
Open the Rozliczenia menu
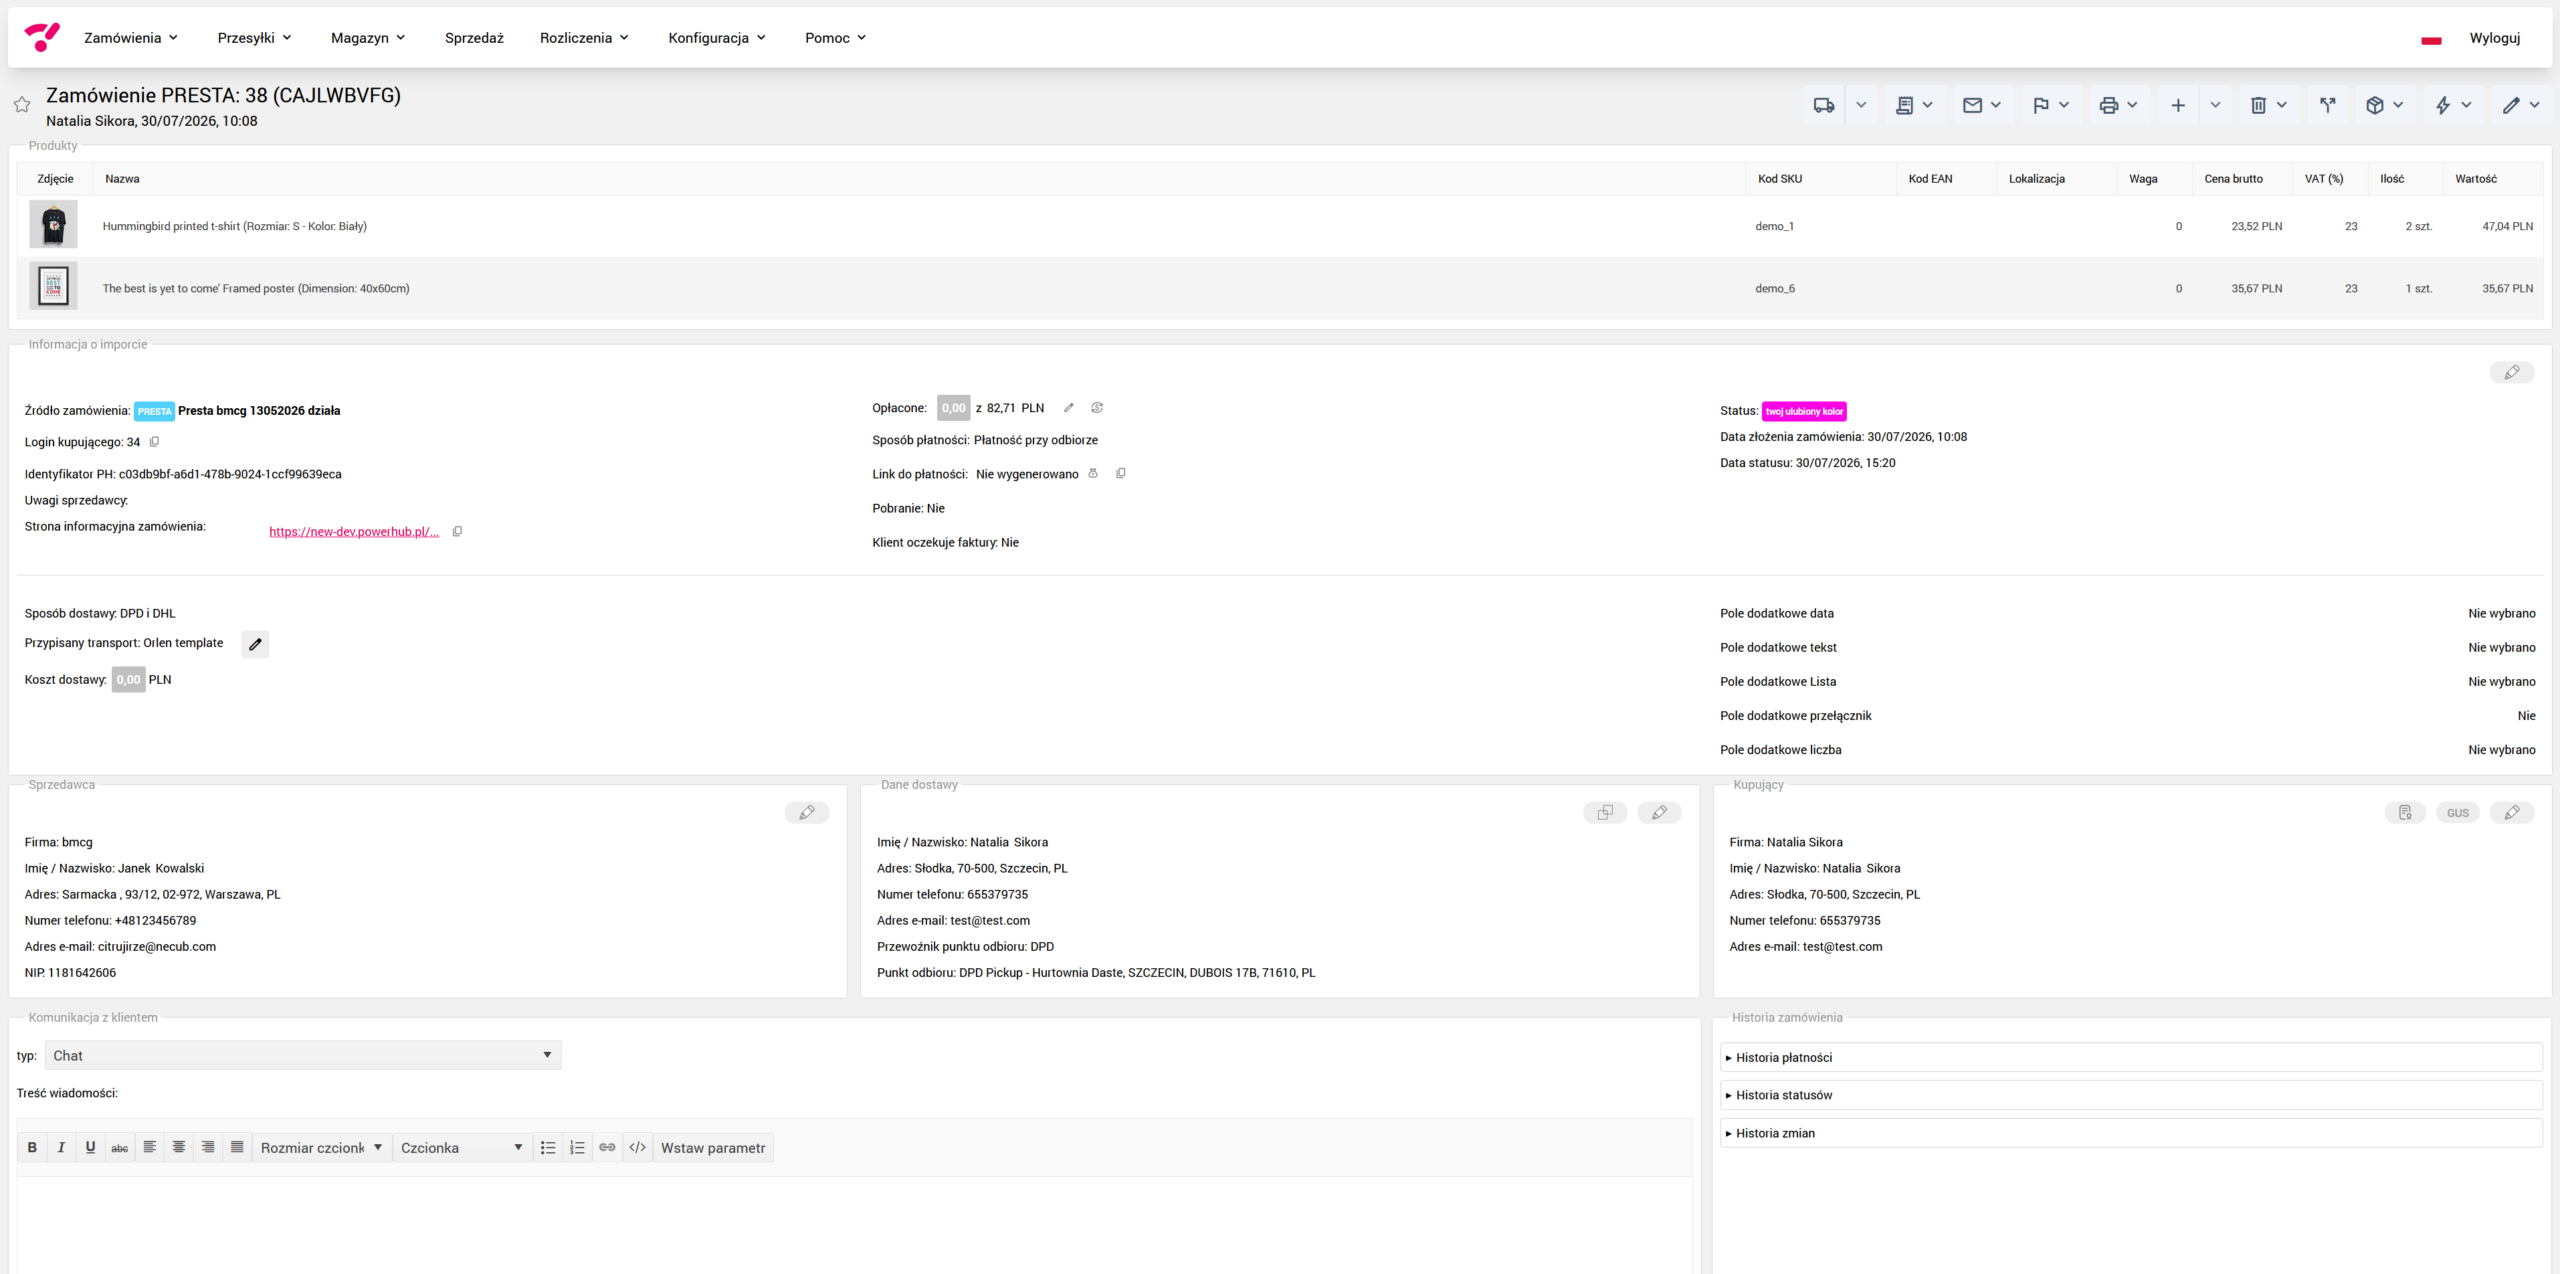584,38
